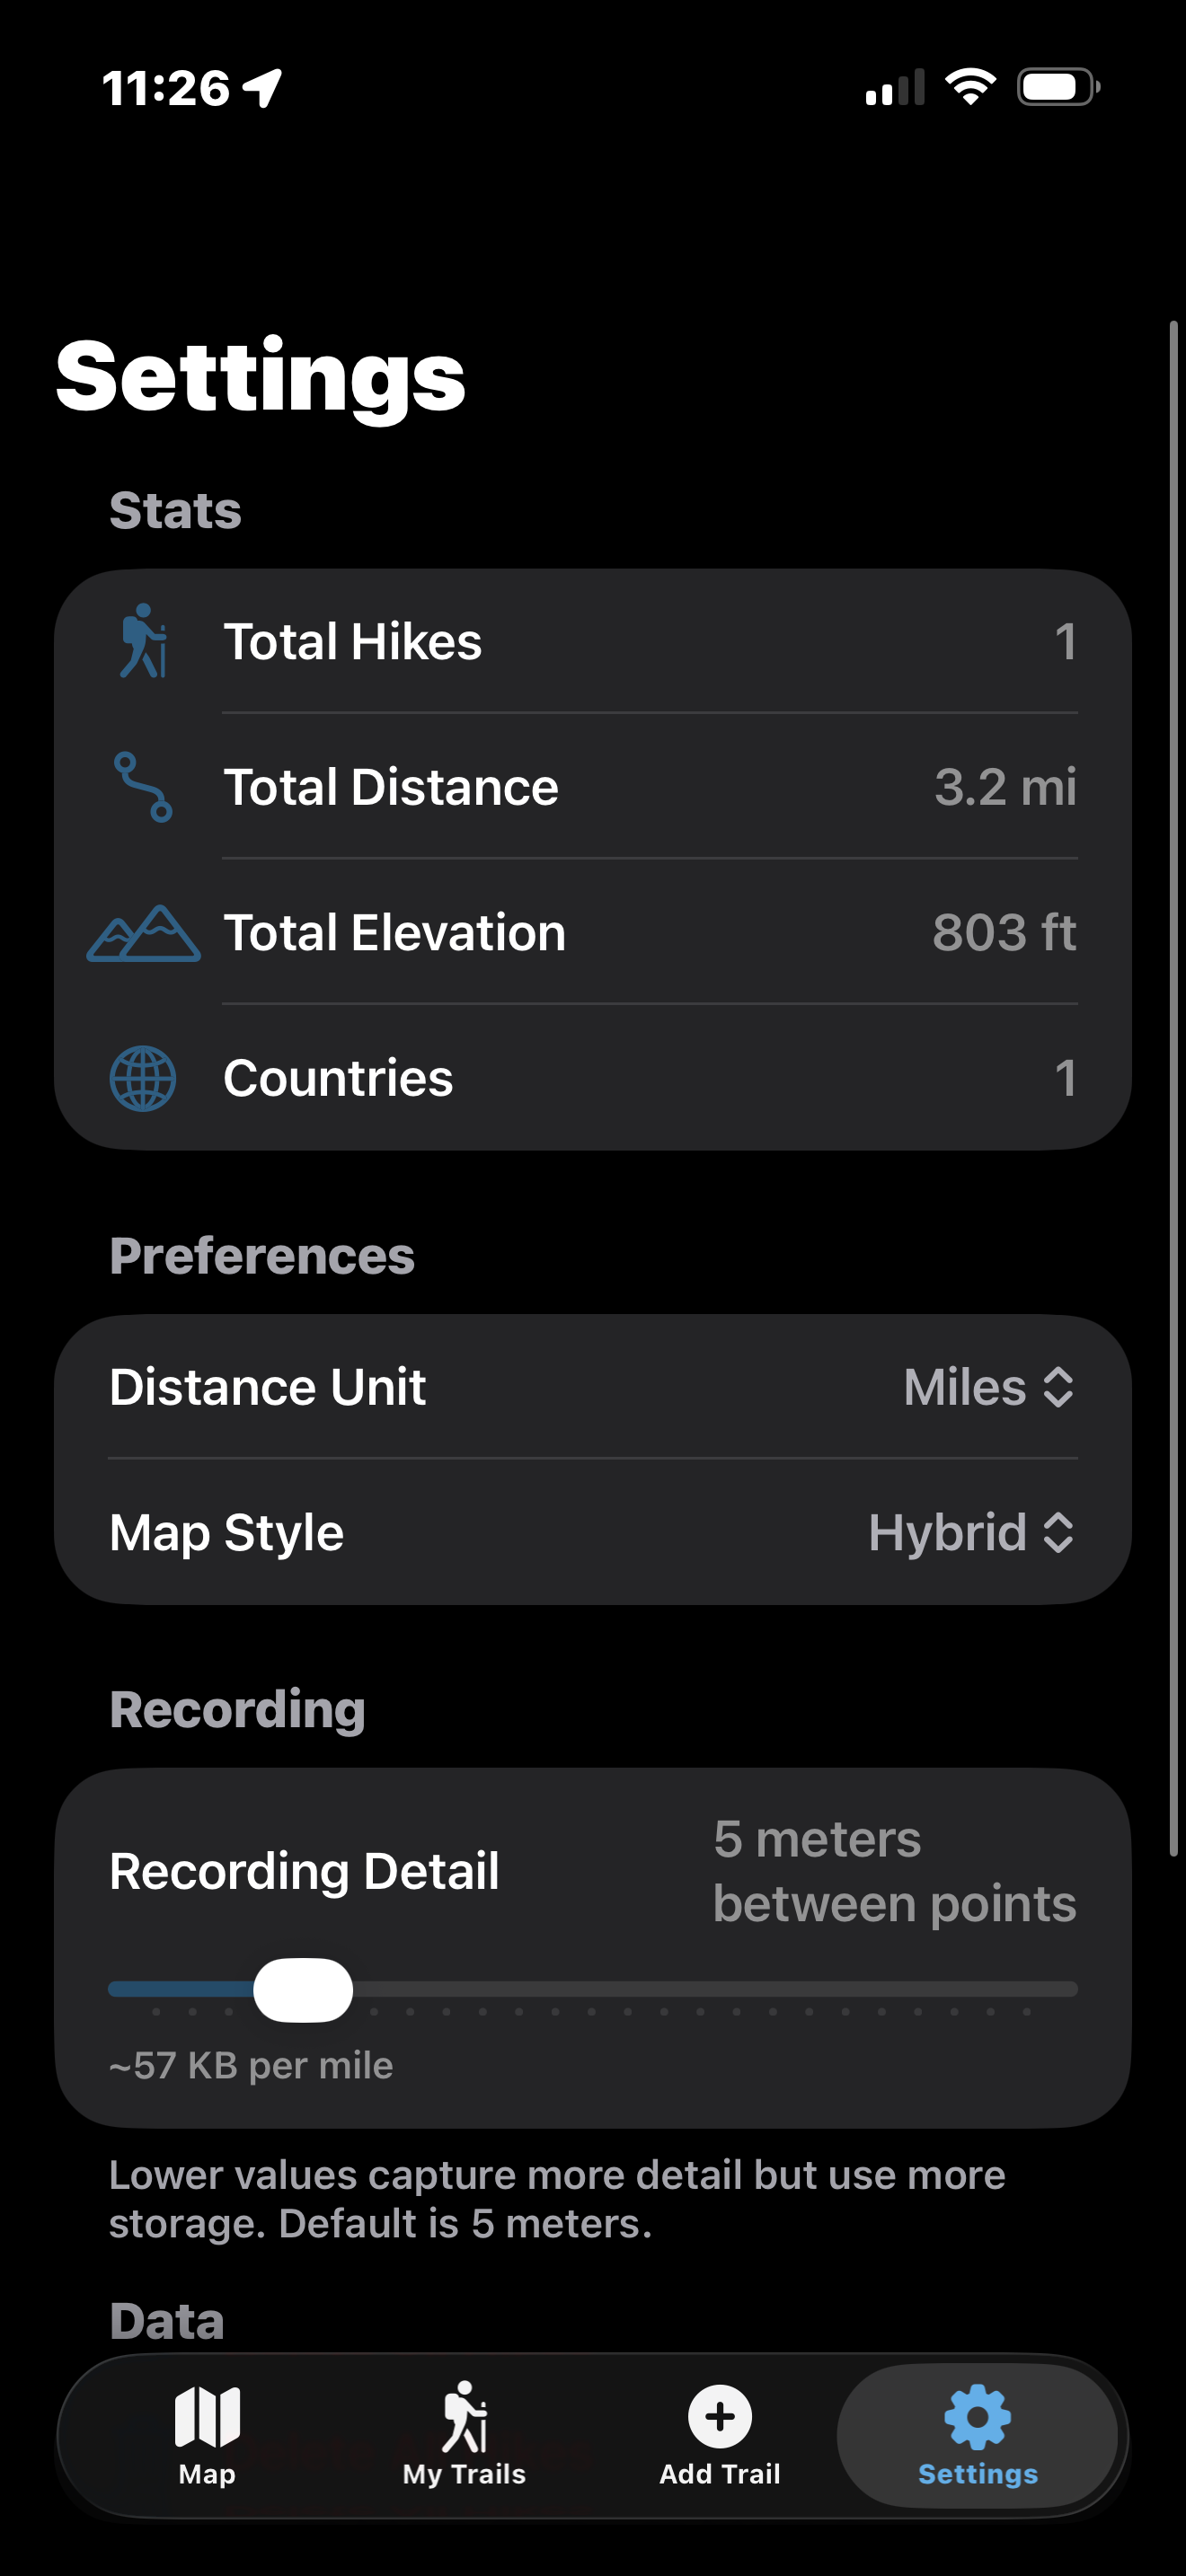
Task: Switch to the Map tab label
Action: 207,2474
